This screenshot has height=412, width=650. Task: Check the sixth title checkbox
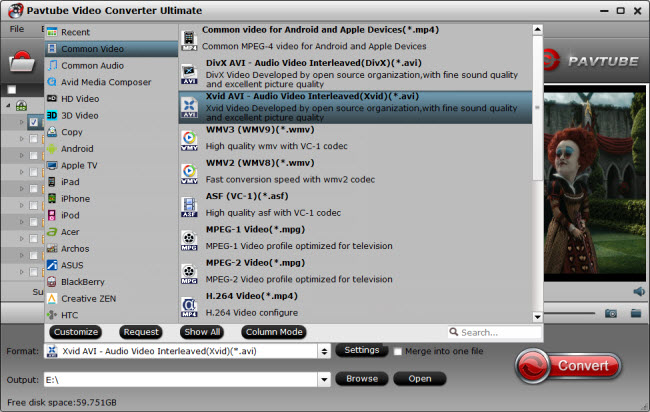[x=34, y=205]
